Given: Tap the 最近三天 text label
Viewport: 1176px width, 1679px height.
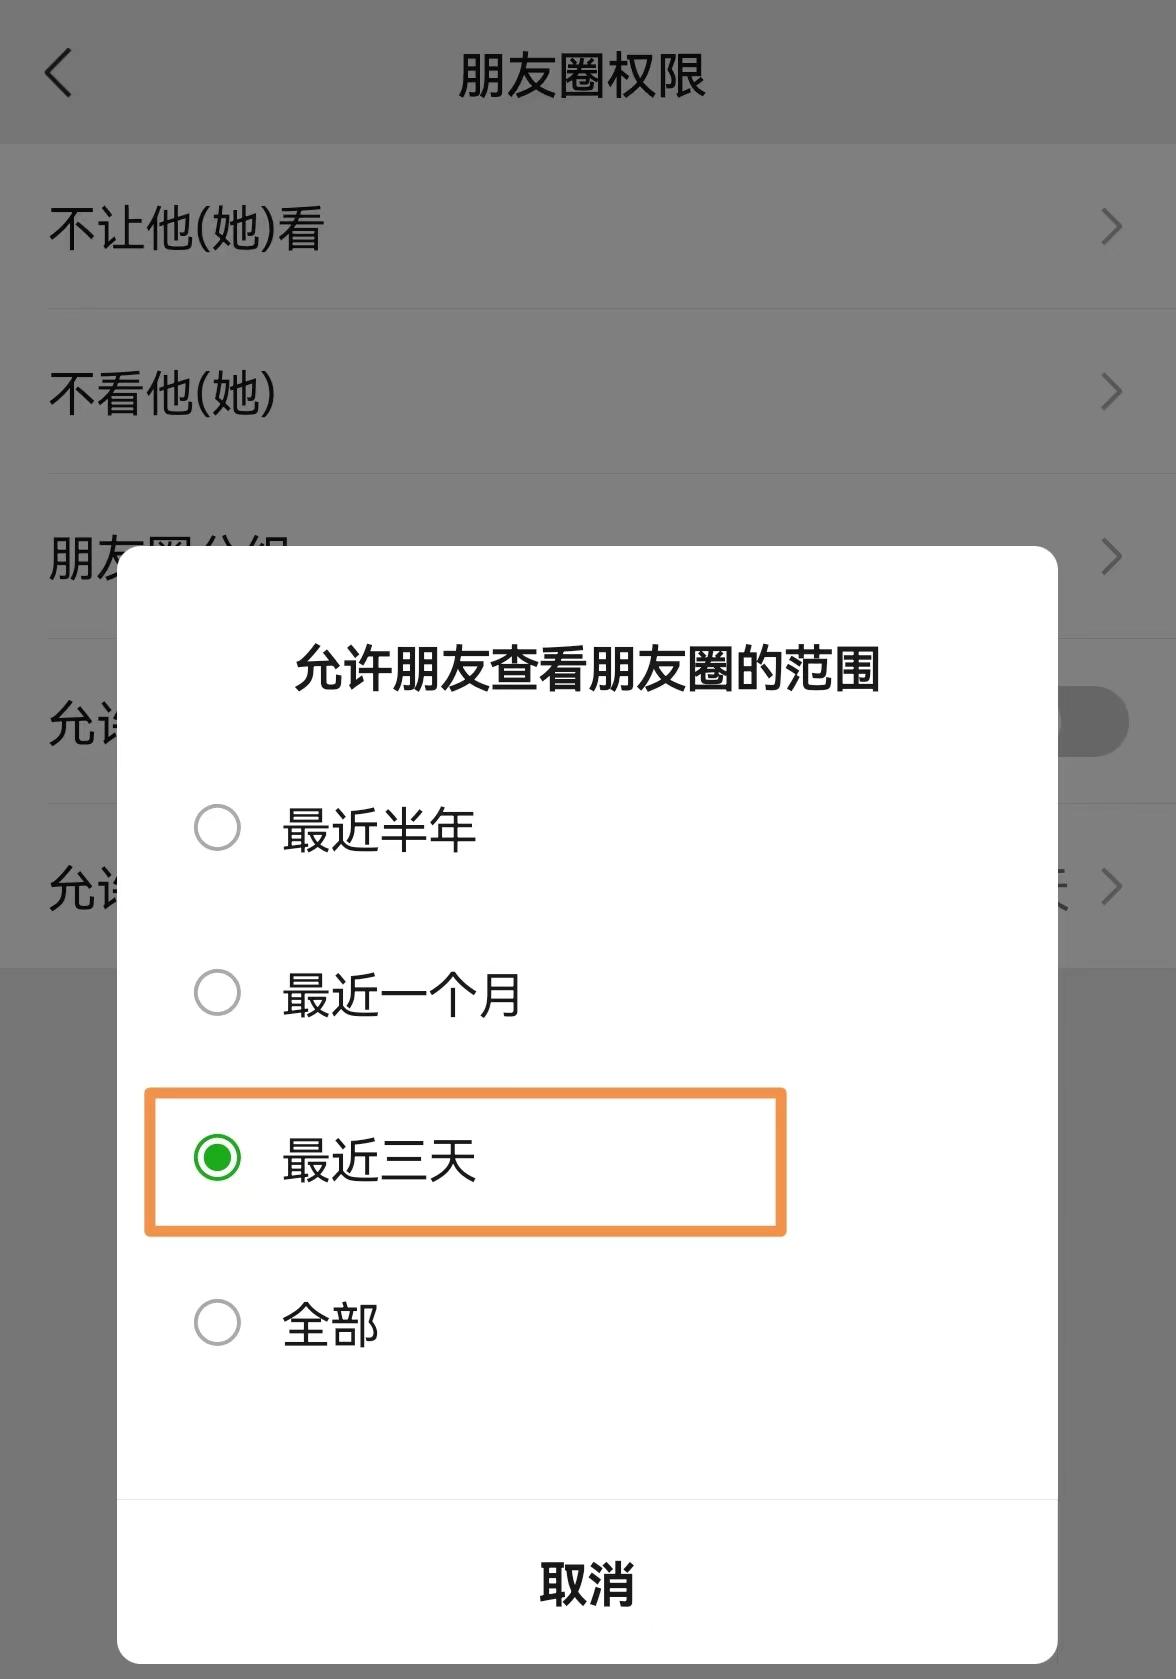Looking at the screenshot, I should click(x=379, y=1160).
